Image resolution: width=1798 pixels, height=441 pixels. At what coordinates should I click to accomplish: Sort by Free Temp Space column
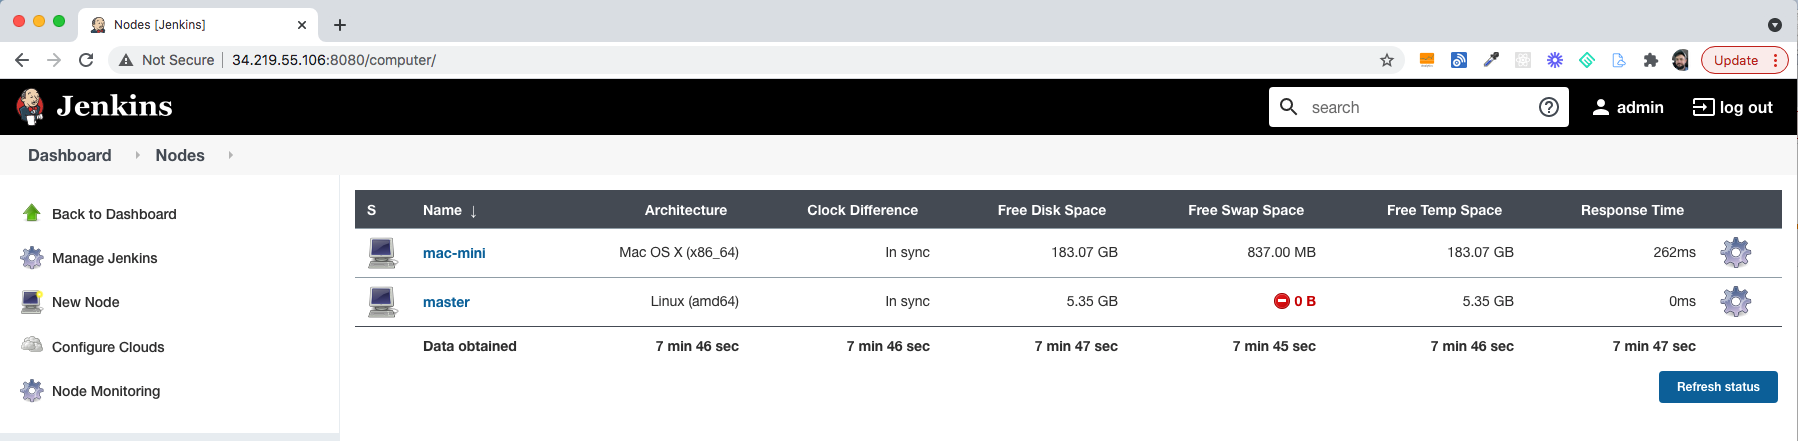click(x=1444, y=210)
